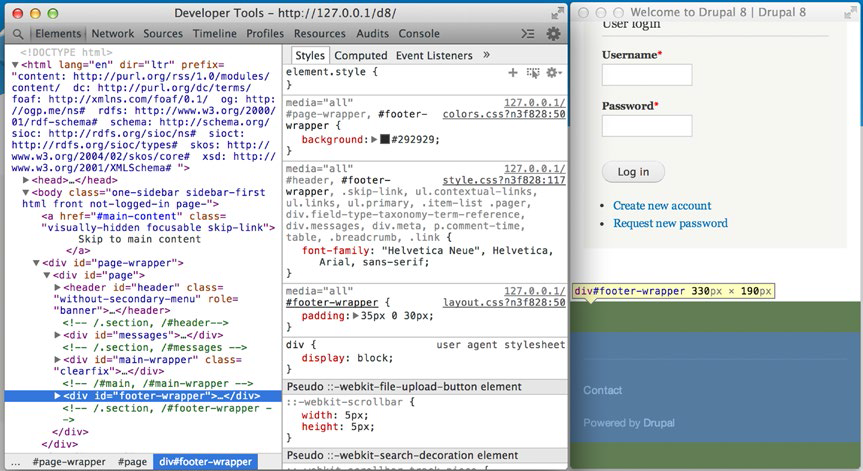This screenshot has width=863, height=471.
Task: Select the /.section, /#header comment node
Action: click(x=145, y=323)
